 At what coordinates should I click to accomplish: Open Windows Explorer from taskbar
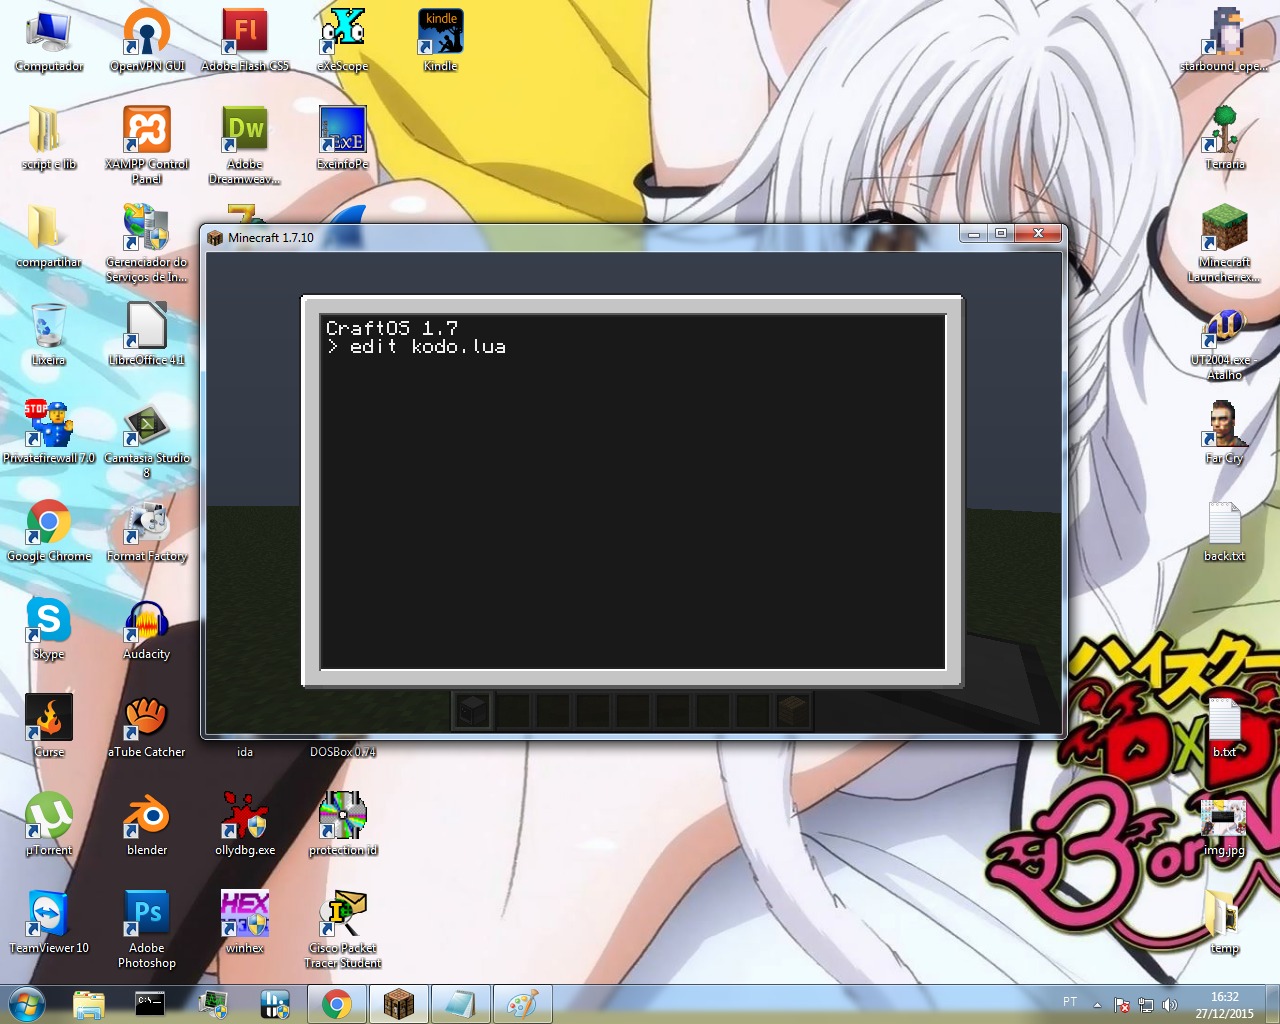89,1004
